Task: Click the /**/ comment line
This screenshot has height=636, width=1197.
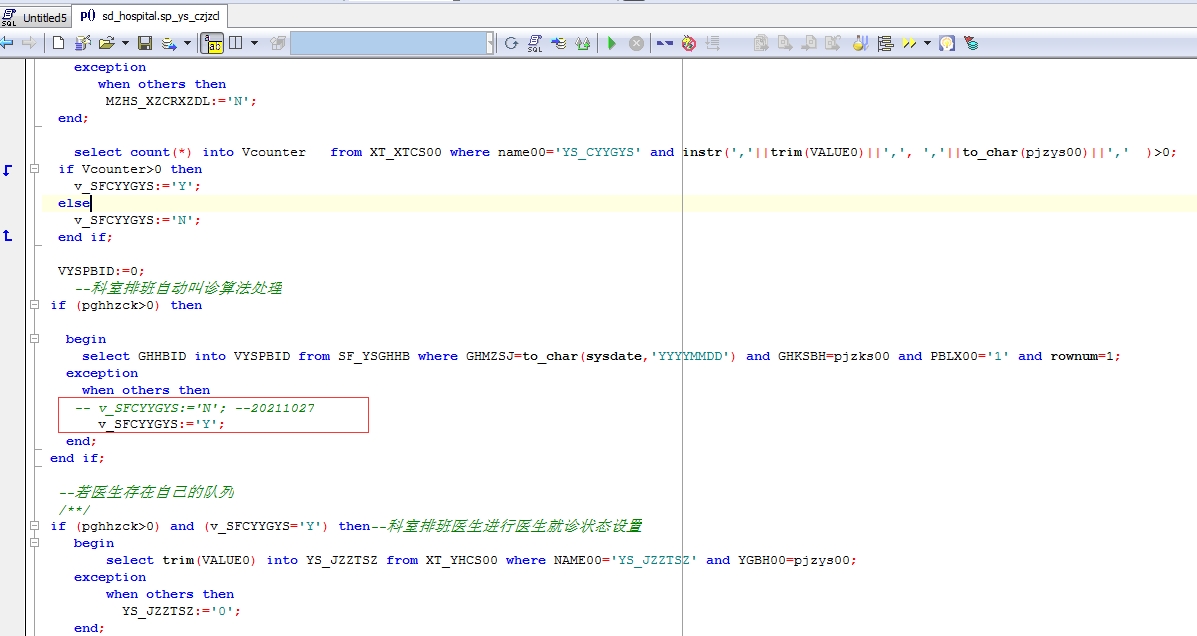Action: click(74, 509)
